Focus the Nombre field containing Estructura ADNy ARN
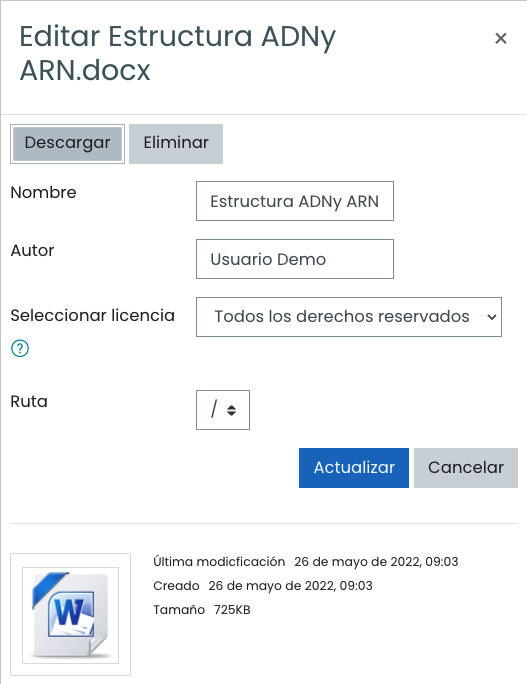This screenshot has height=684, width=527. [295, 201]
